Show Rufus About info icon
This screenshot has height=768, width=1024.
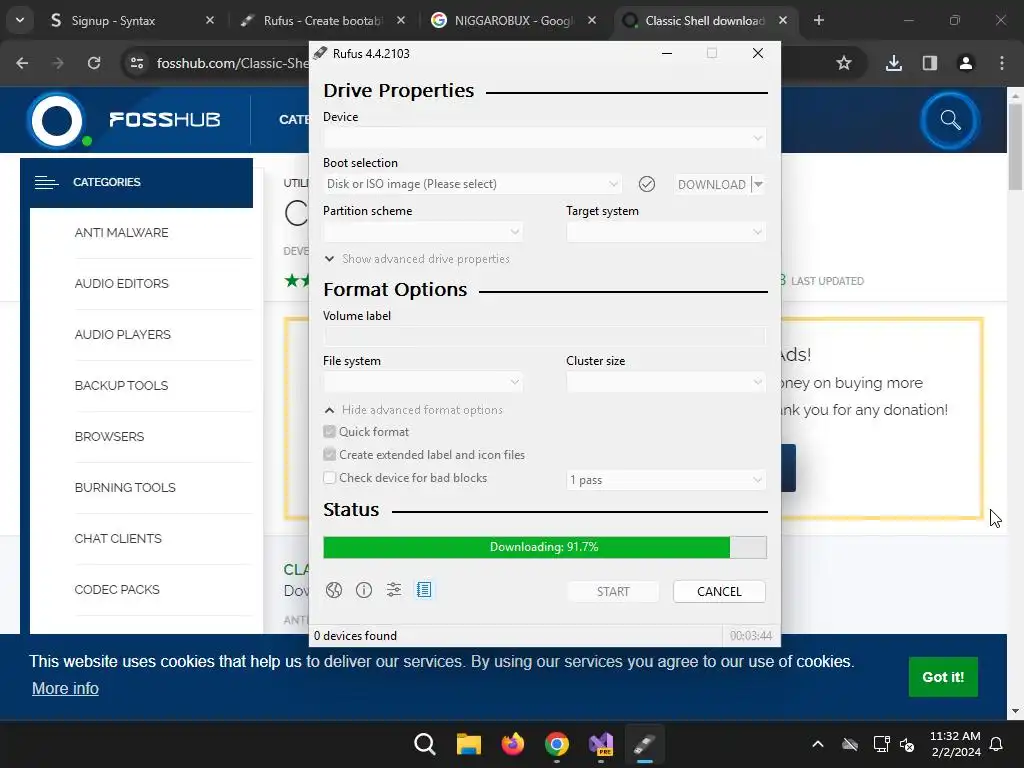[x=364, y=590]
